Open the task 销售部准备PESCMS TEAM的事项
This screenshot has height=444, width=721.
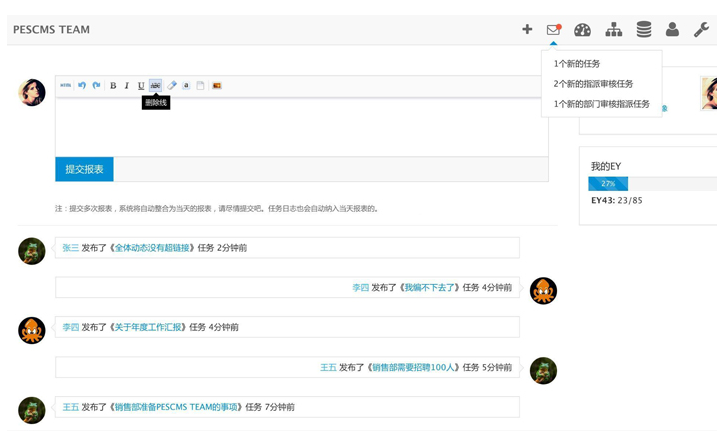click(176, 407)
